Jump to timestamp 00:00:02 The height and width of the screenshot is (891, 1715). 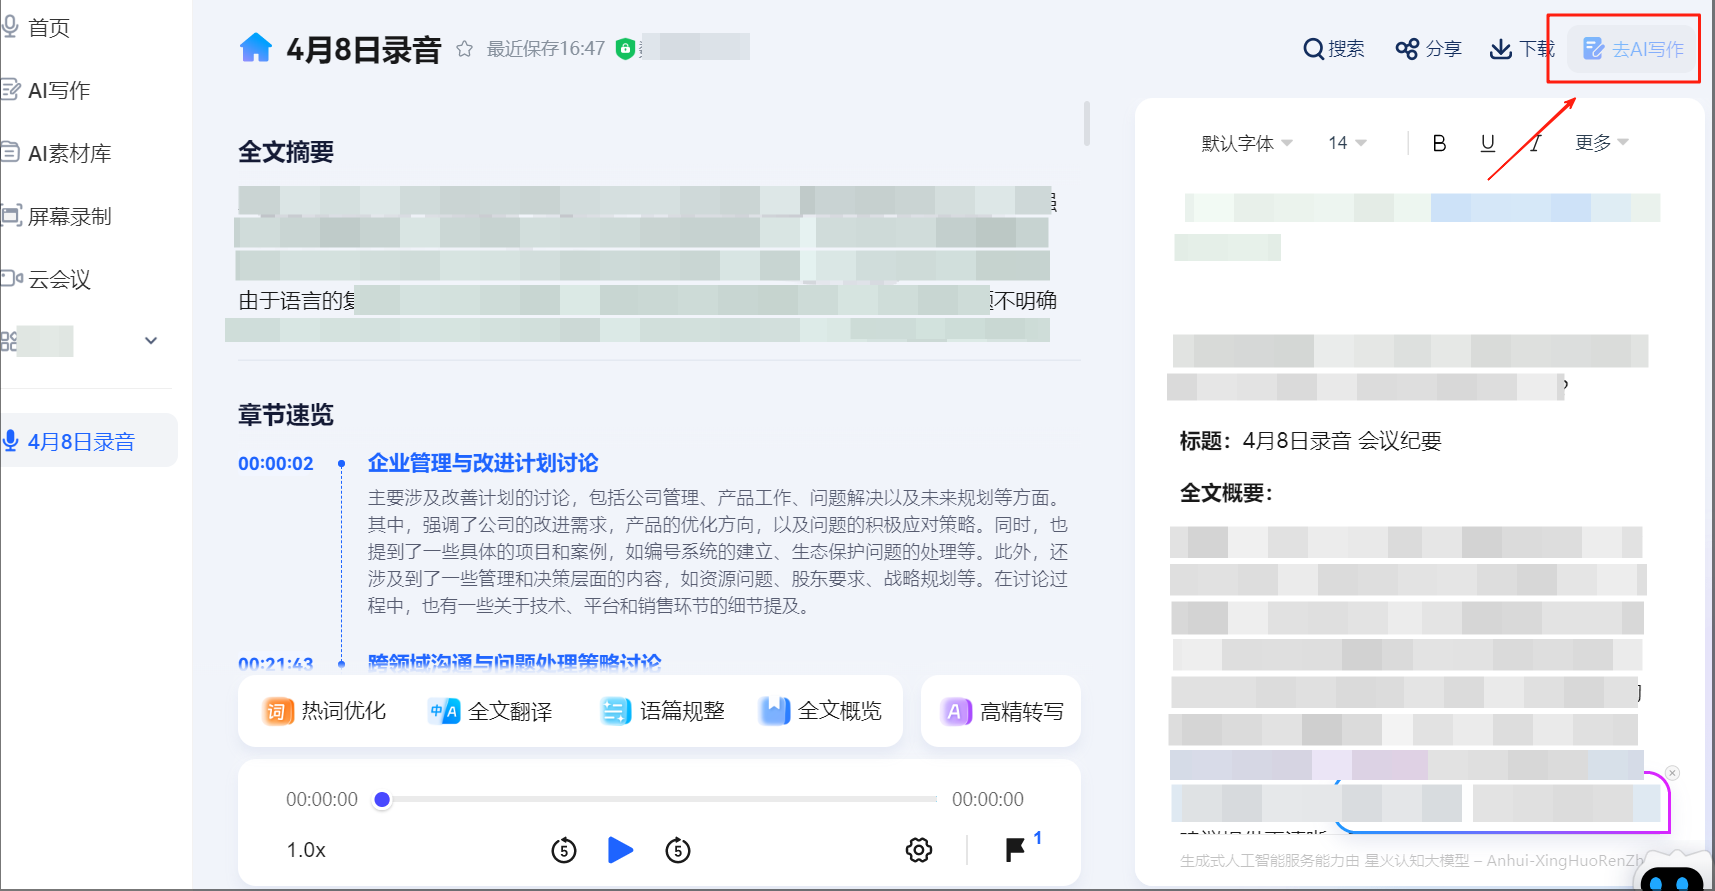click(x=276, y=463)
